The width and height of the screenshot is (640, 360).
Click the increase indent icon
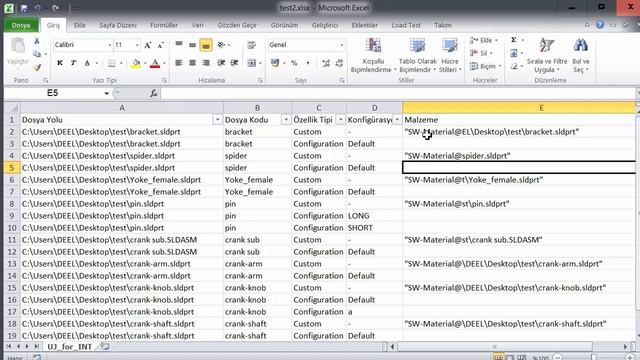click(234, 63)
